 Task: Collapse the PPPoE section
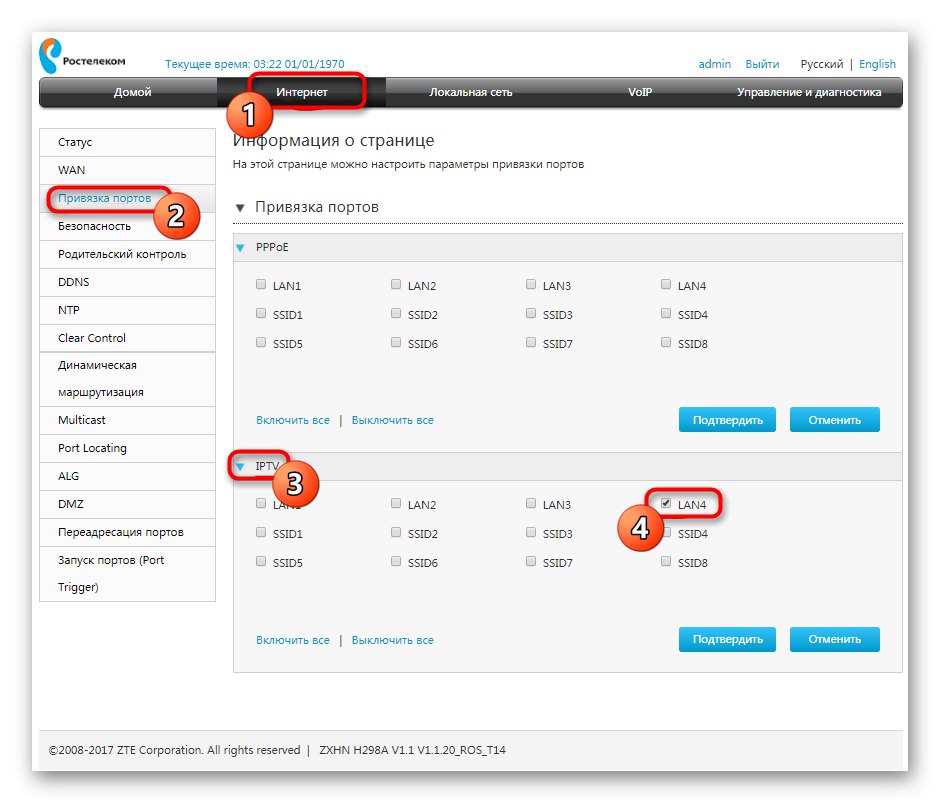240,248
